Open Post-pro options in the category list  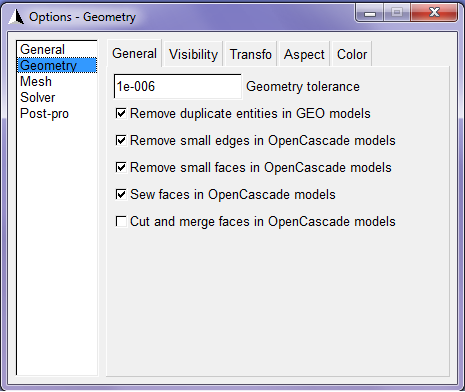click(57, 113)
